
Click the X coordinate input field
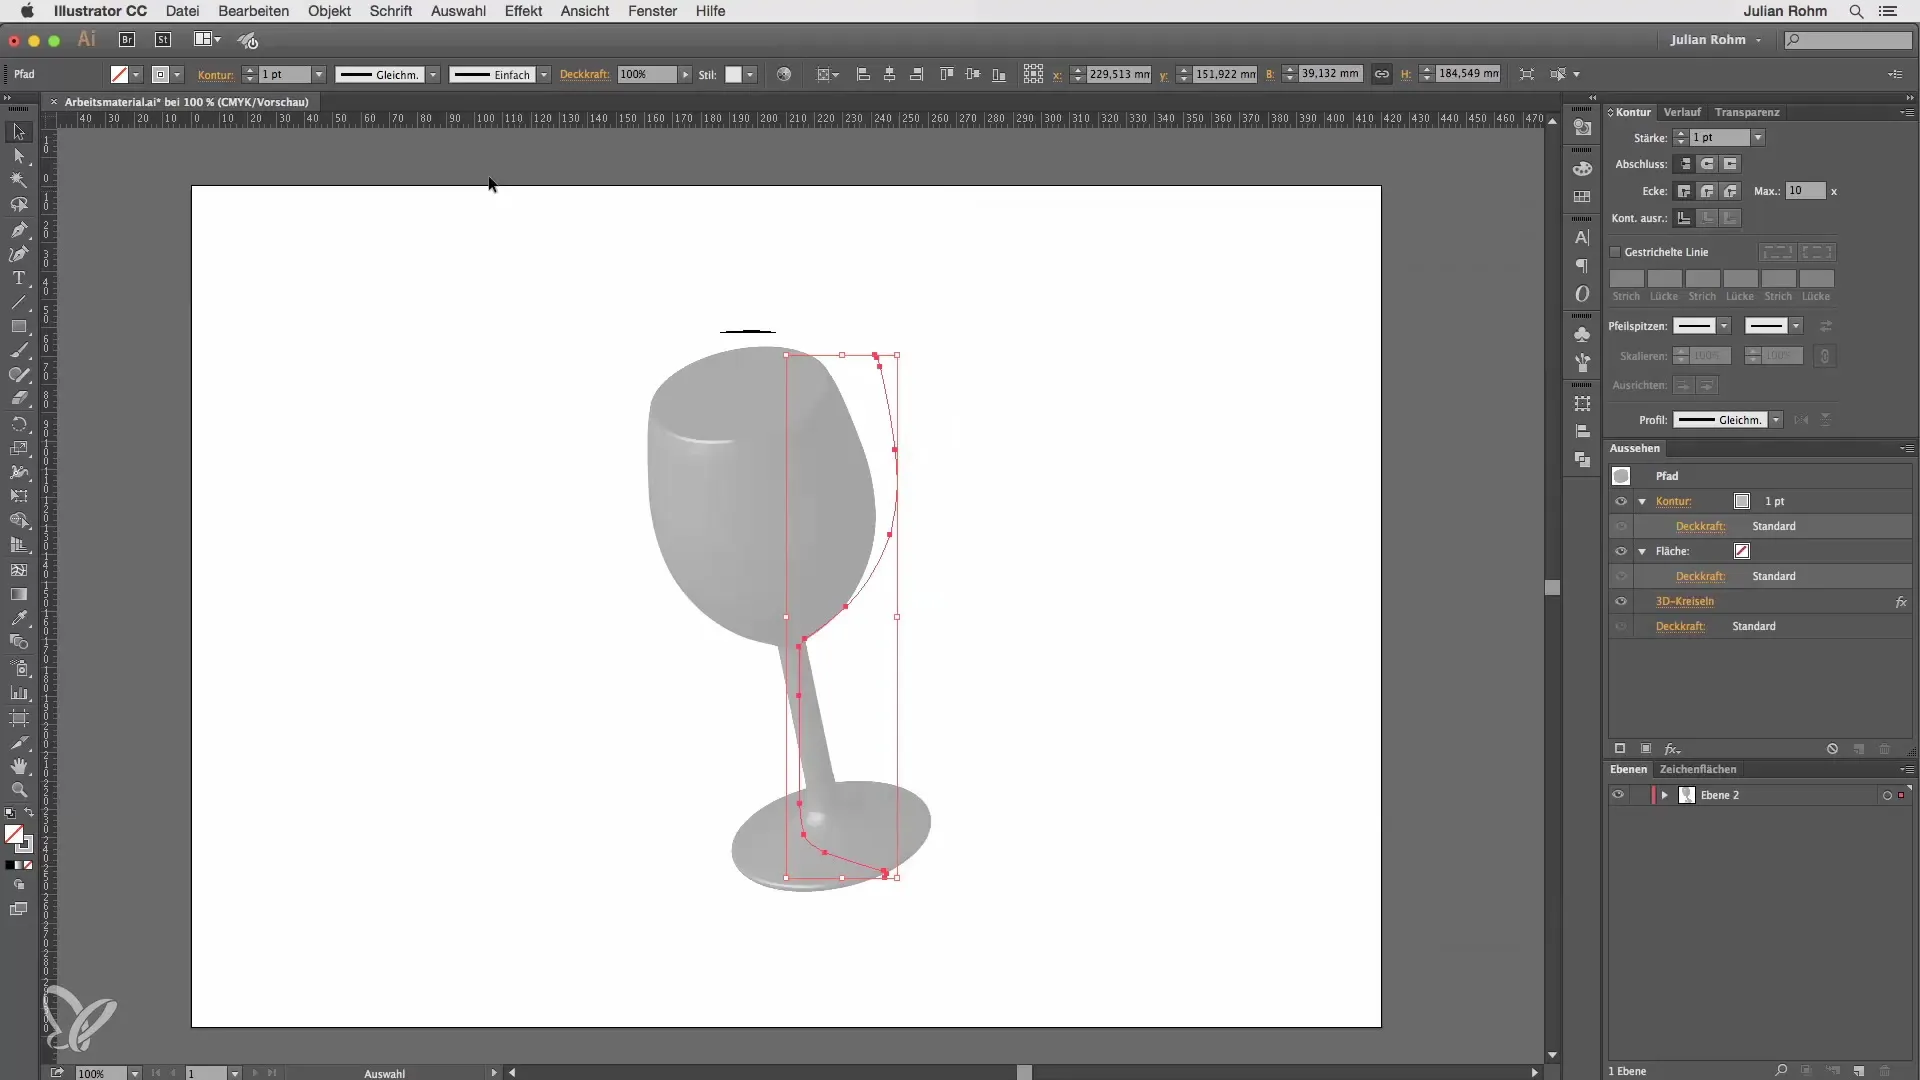(x=1118, y=74)
